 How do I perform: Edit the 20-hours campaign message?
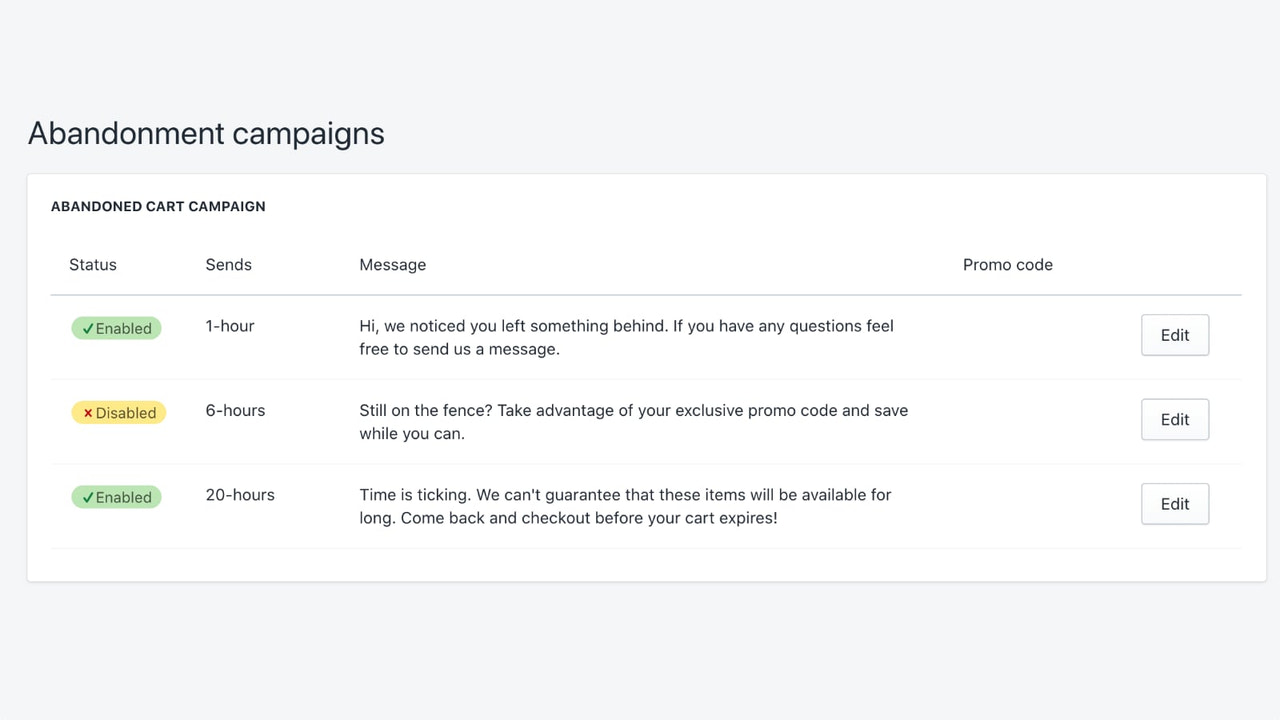pos(1174,503)
